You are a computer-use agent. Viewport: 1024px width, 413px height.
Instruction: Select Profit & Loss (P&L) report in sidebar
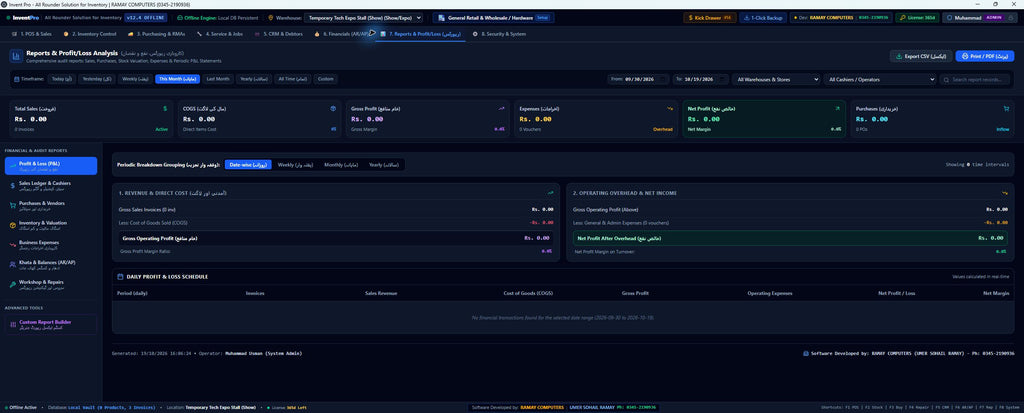click(x=51, y=166)
